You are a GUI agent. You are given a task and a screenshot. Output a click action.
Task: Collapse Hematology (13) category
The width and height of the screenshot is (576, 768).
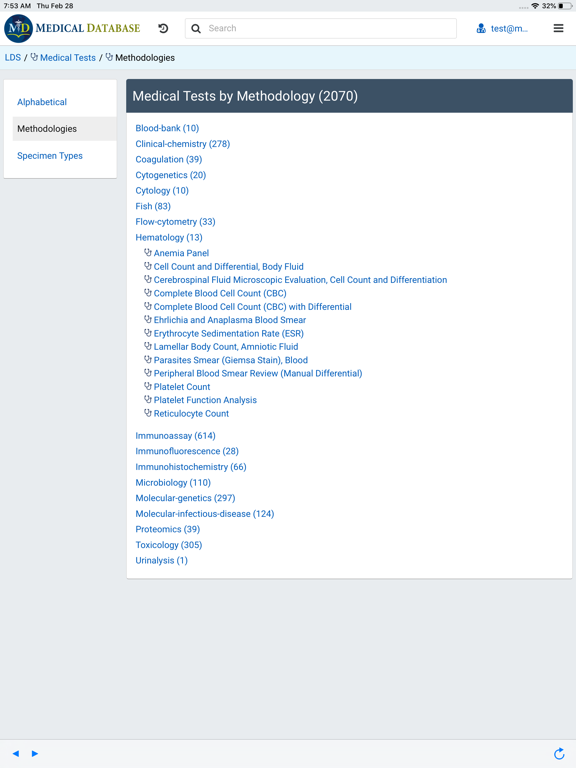click(169, 238)
